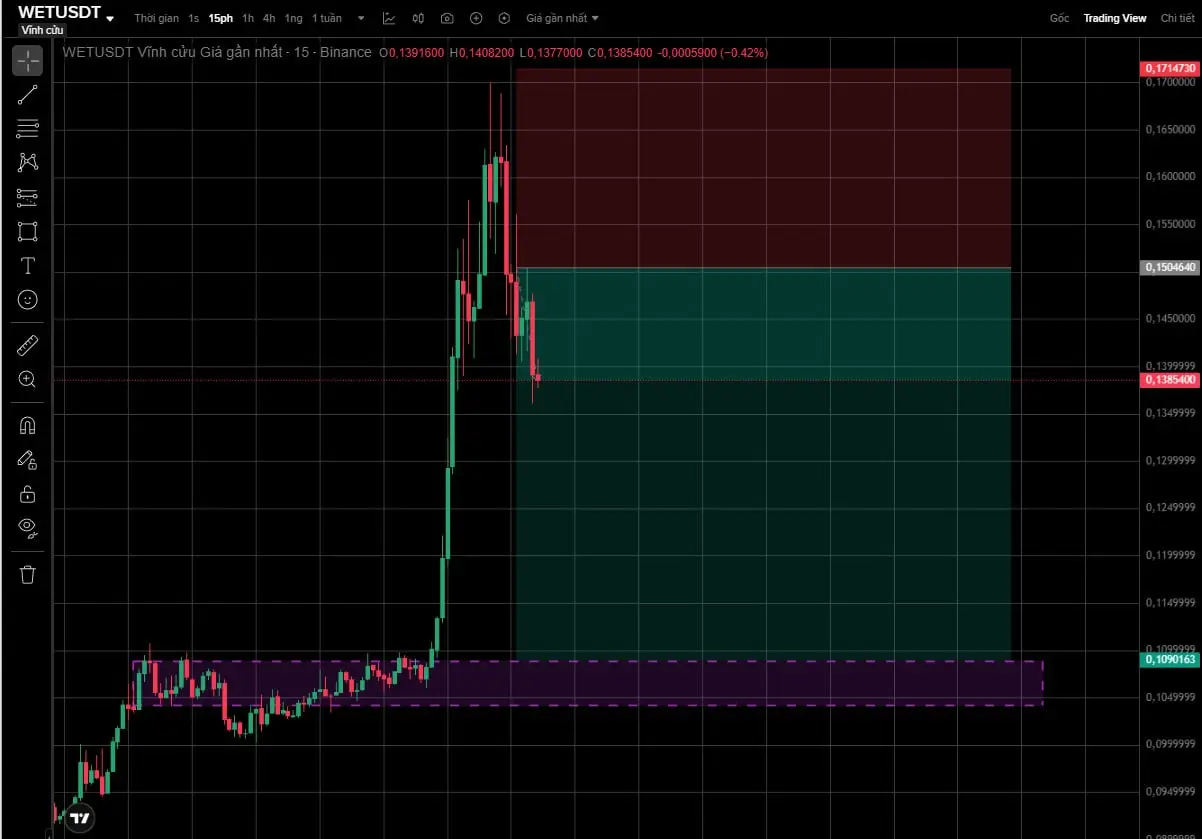The width and height of the screenshot is (1202, 839).
Task: Click the take-profit price label 0,1090163
Action: (1170, 660)
